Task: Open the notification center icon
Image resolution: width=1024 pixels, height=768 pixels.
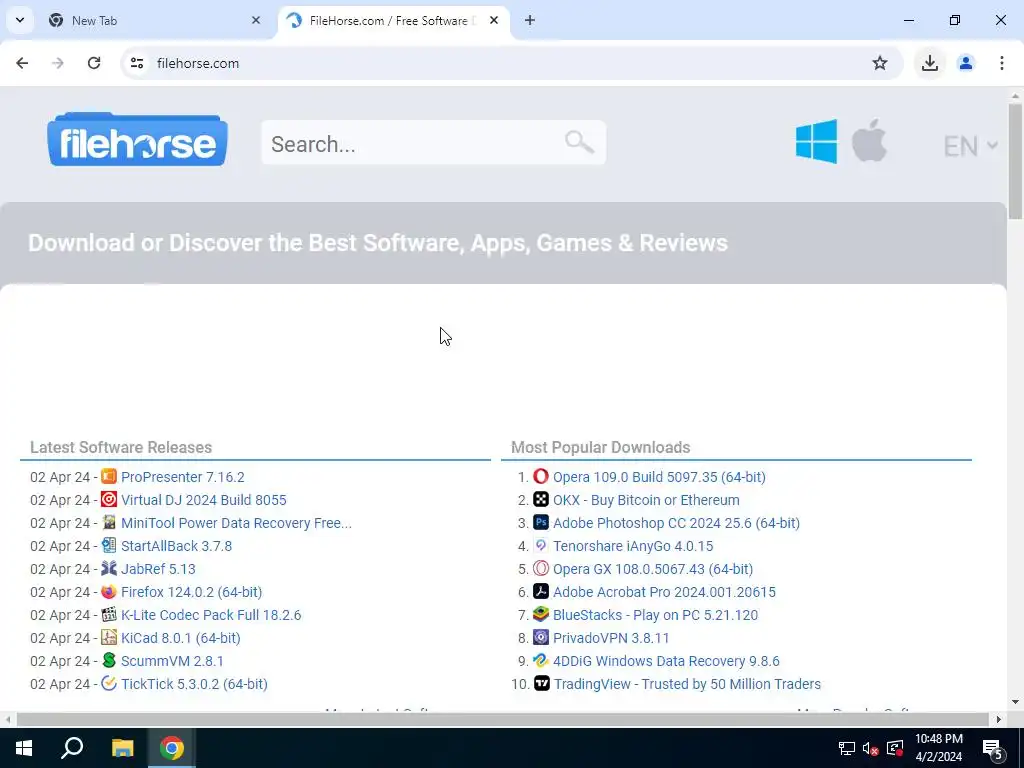Action: click(993, 748)
